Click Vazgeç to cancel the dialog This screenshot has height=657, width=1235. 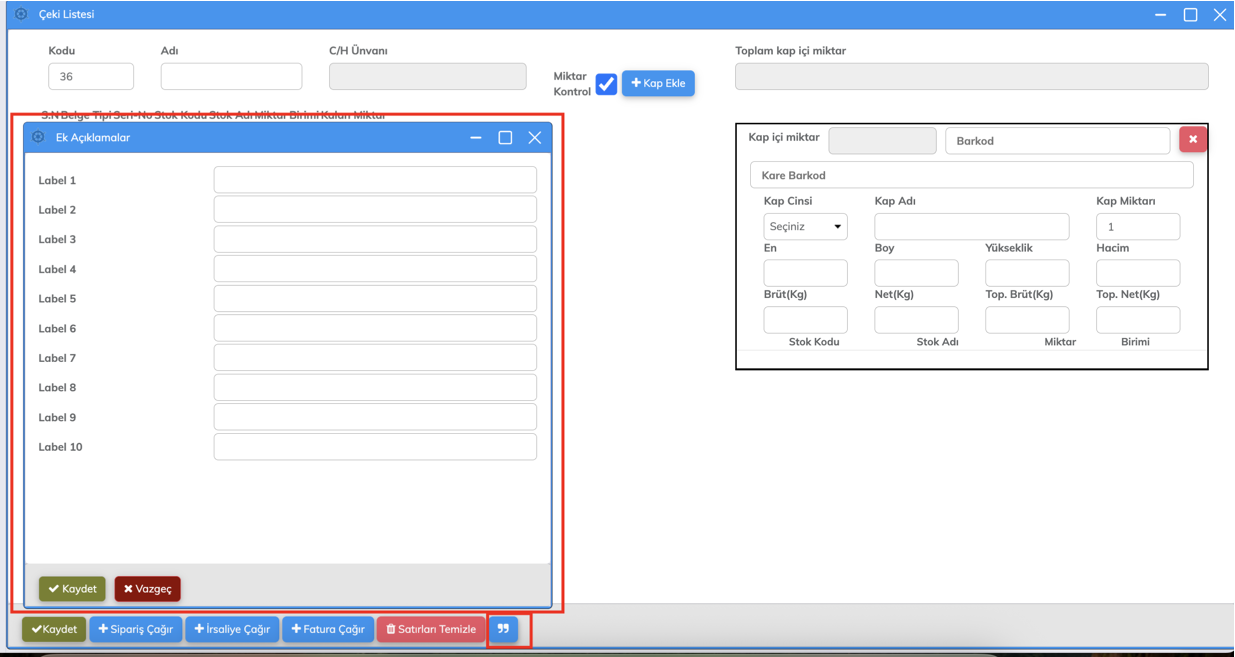coord(147,589)
